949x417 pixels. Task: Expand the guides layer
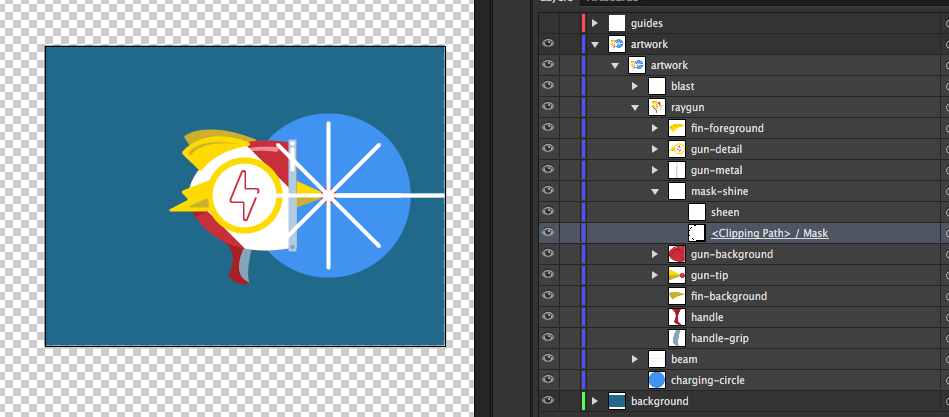tap(595, 23)
